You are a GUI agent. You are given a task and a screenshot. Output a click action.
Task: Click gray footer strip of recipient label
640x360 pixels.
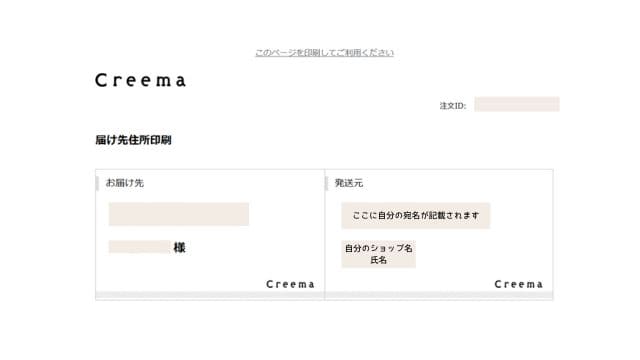click(210, 295)
